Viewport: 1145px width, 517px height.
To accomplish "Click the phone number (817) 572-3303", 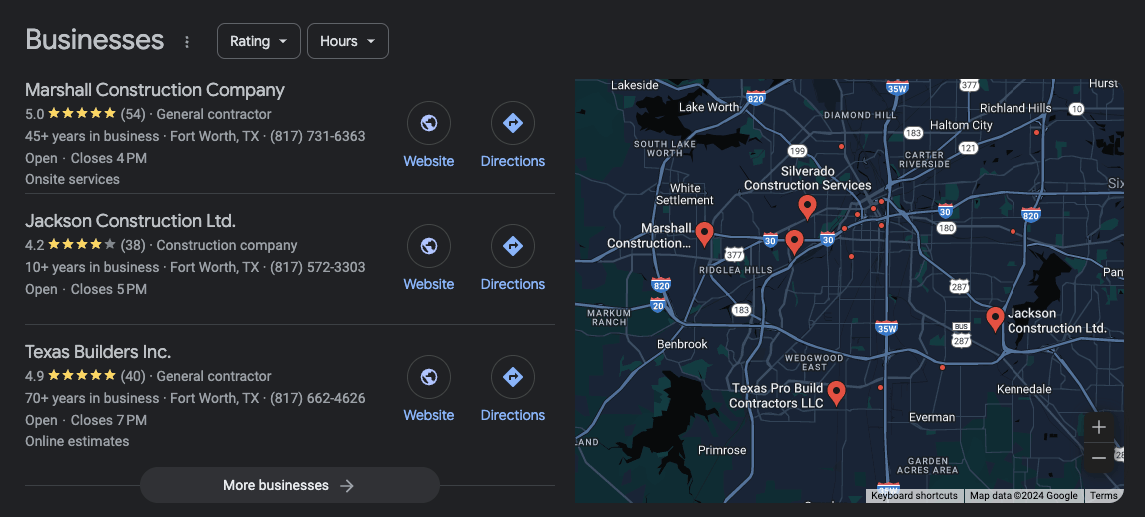I will [318, 267].
